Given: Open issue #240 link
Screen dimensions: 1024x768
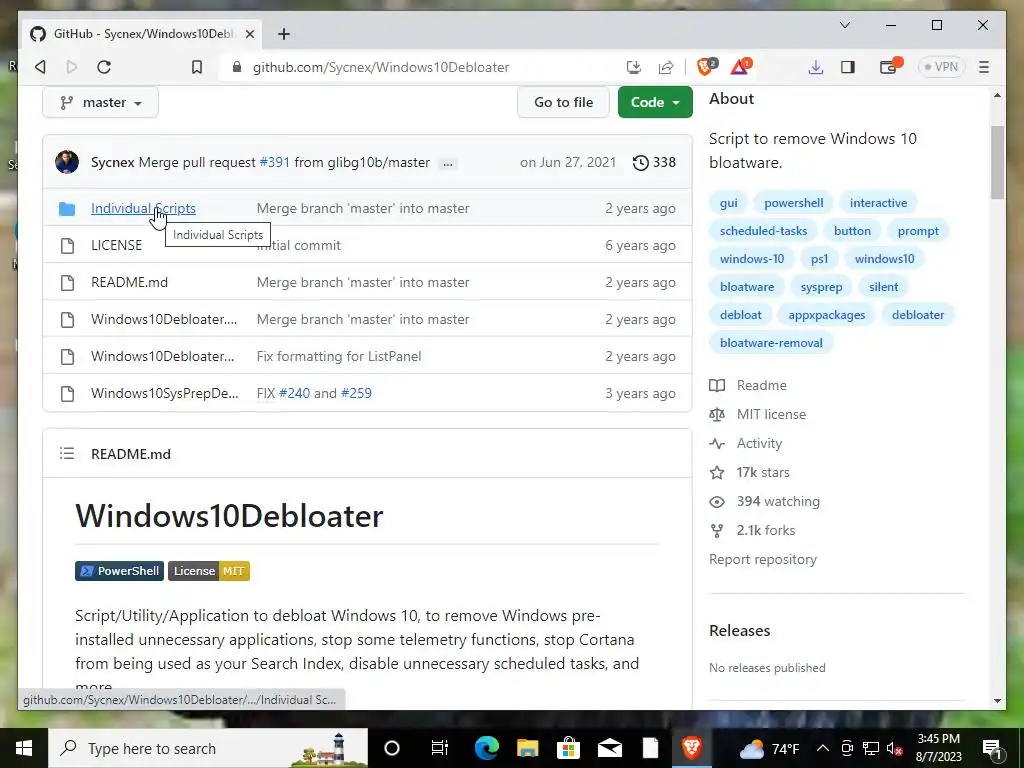Looking at the screenshot, I should (x=295, y=393).
